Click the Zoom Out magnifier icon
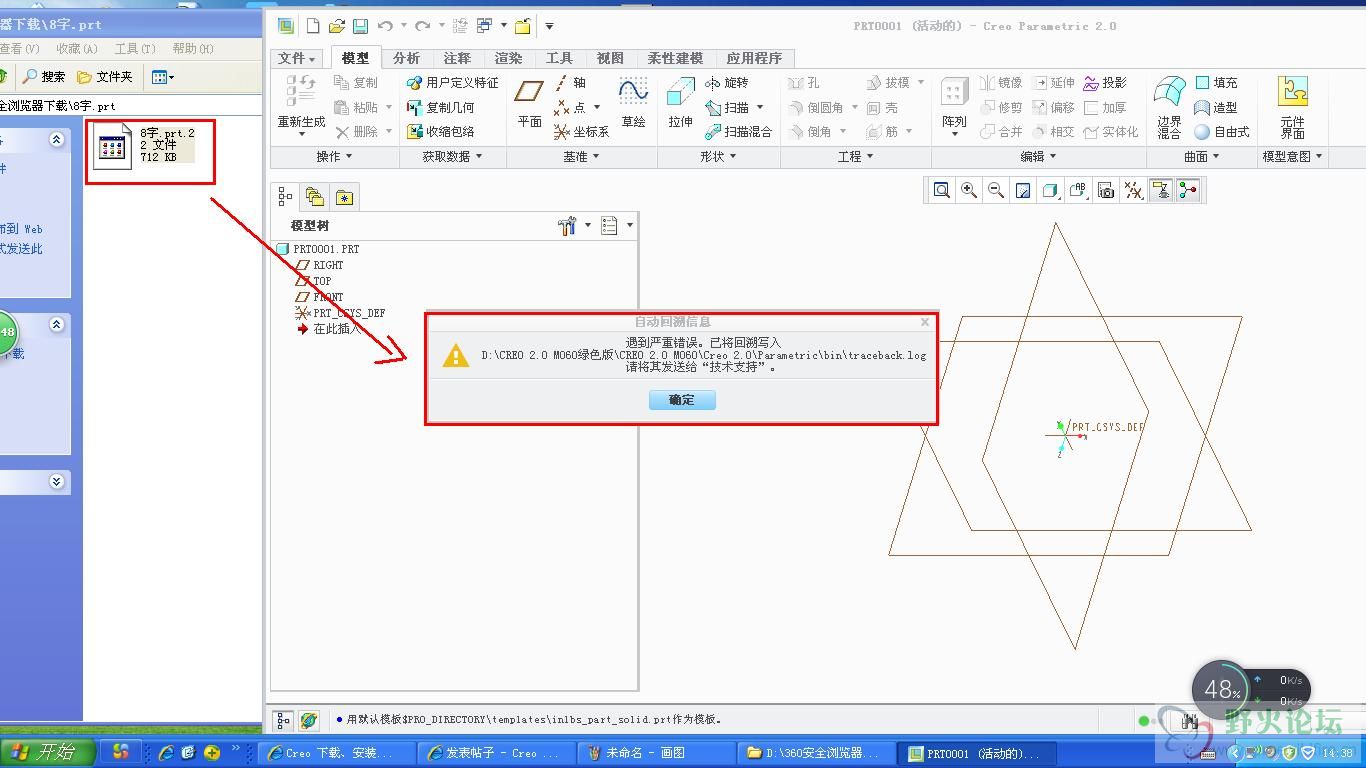The image size is (1366, 768). [x=996, y=190]
